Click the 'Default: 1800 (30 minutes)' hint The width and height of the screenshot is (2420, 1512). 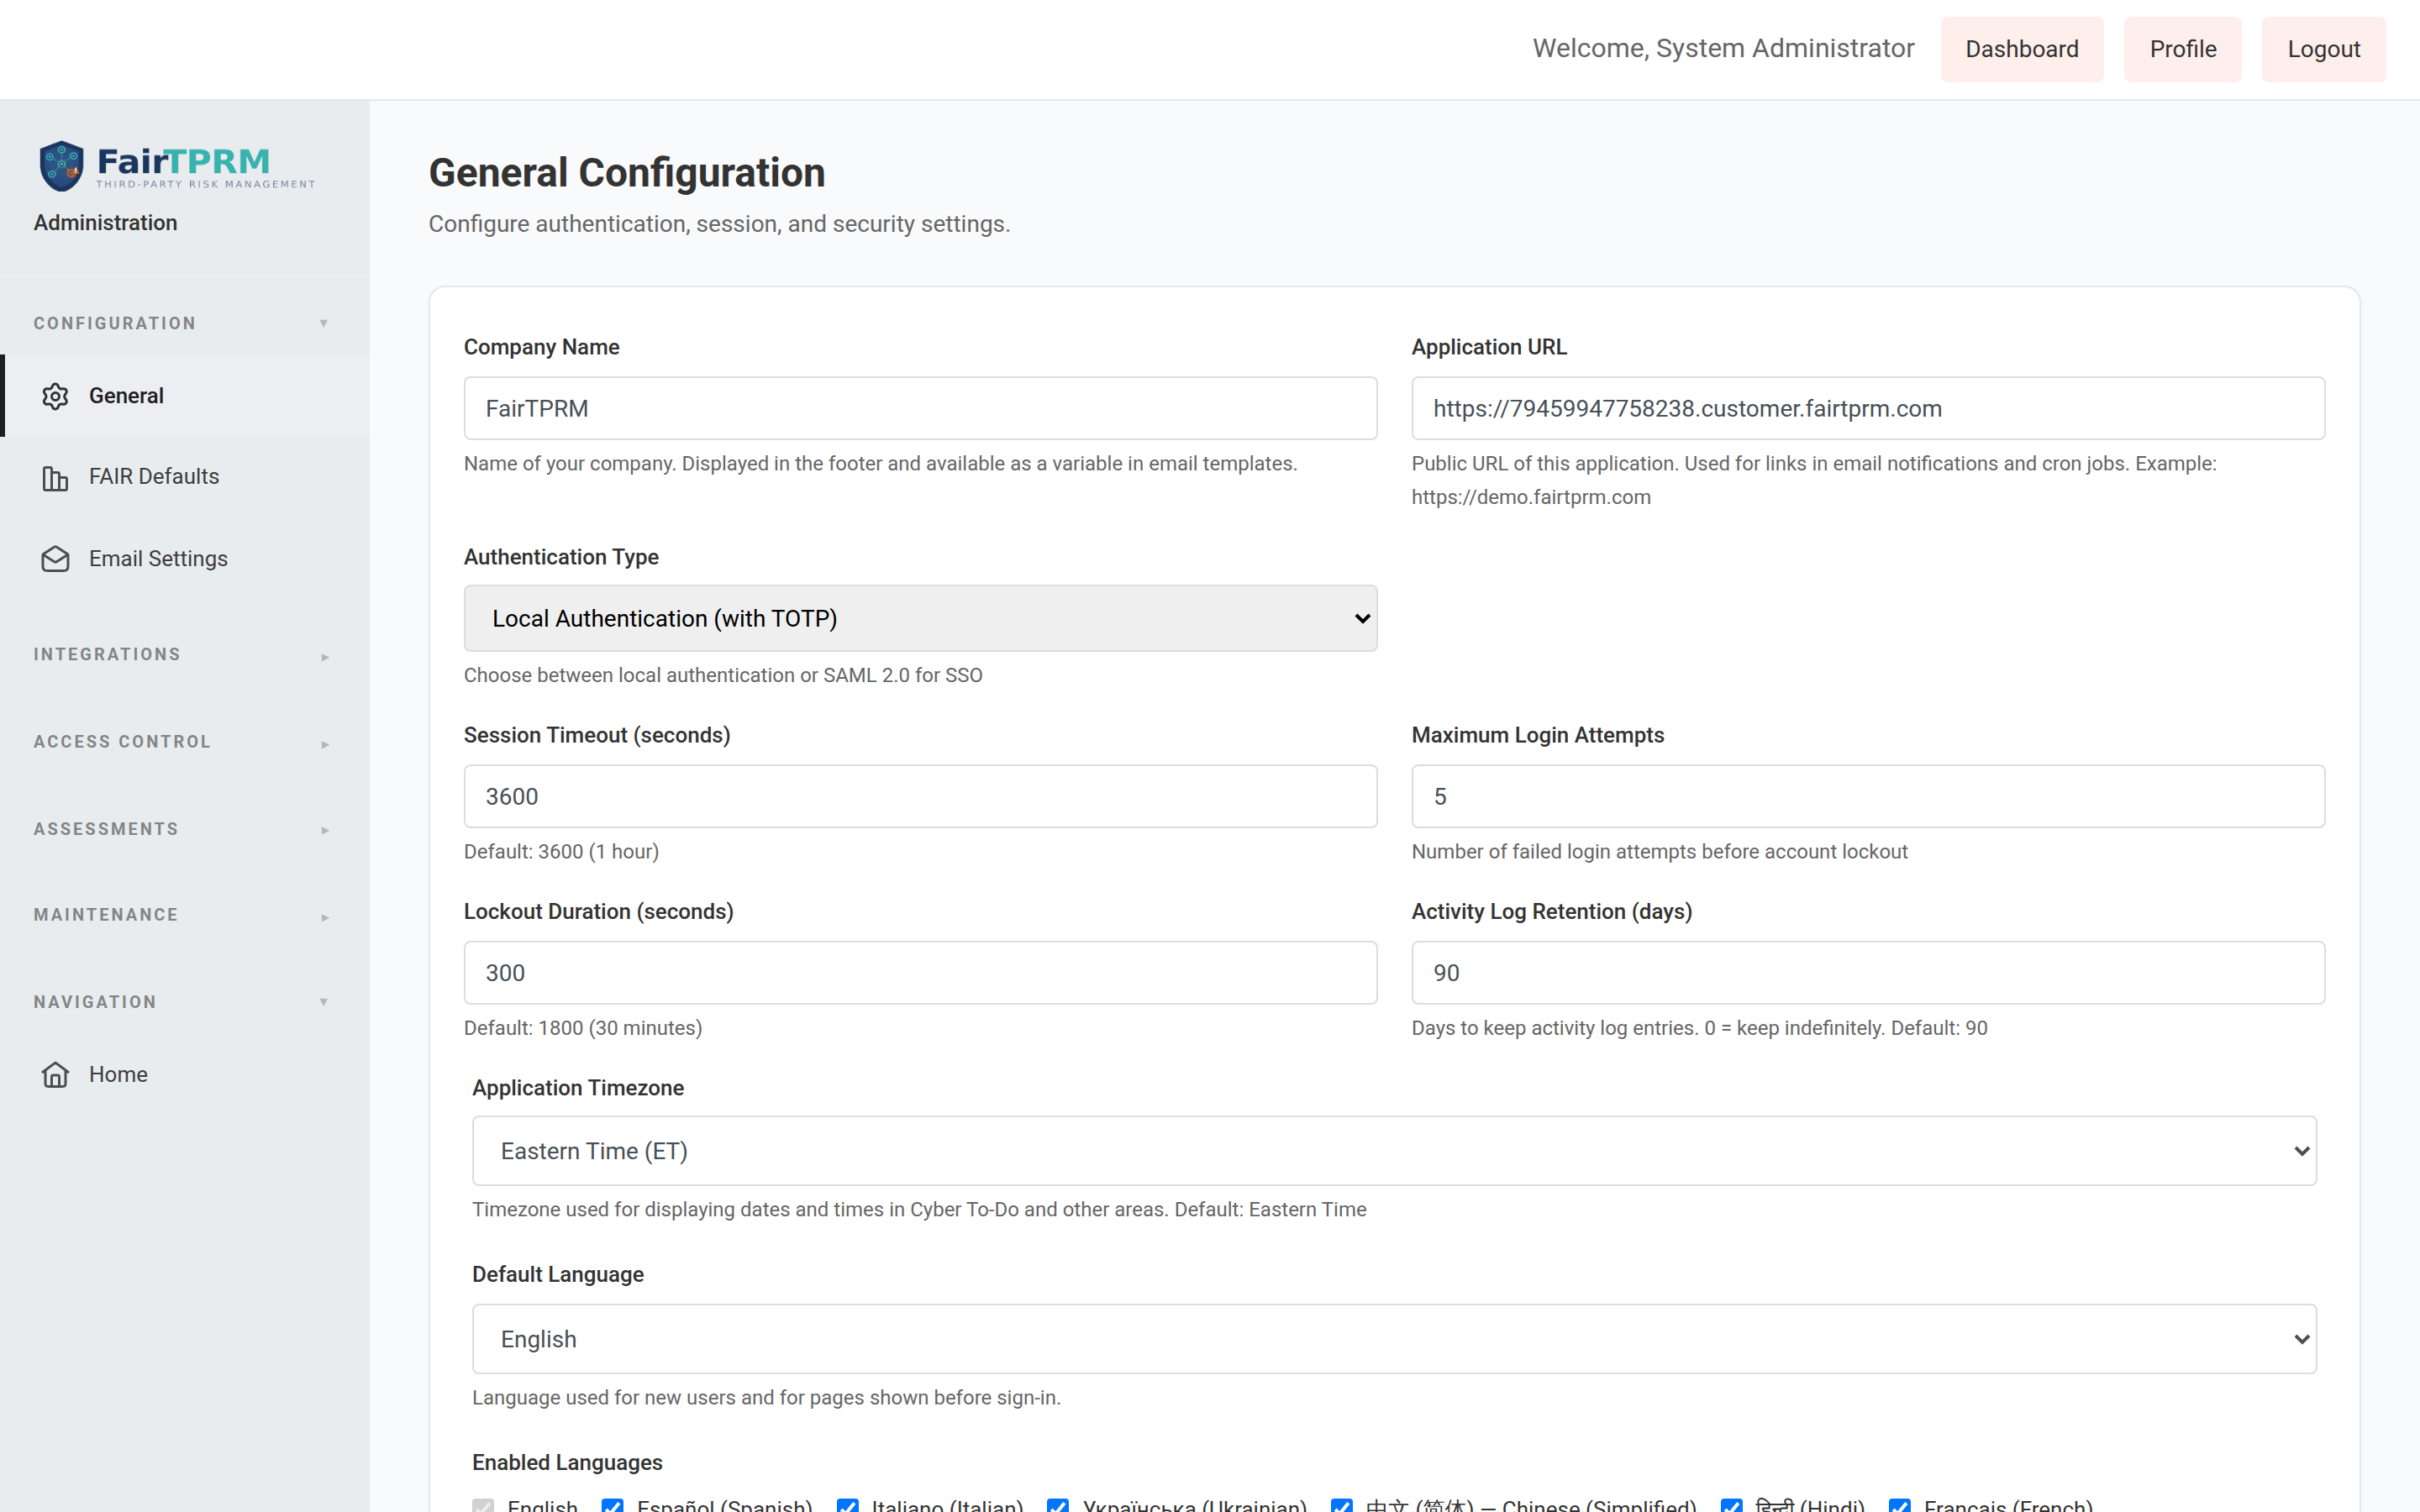(x=583, y=1028)
